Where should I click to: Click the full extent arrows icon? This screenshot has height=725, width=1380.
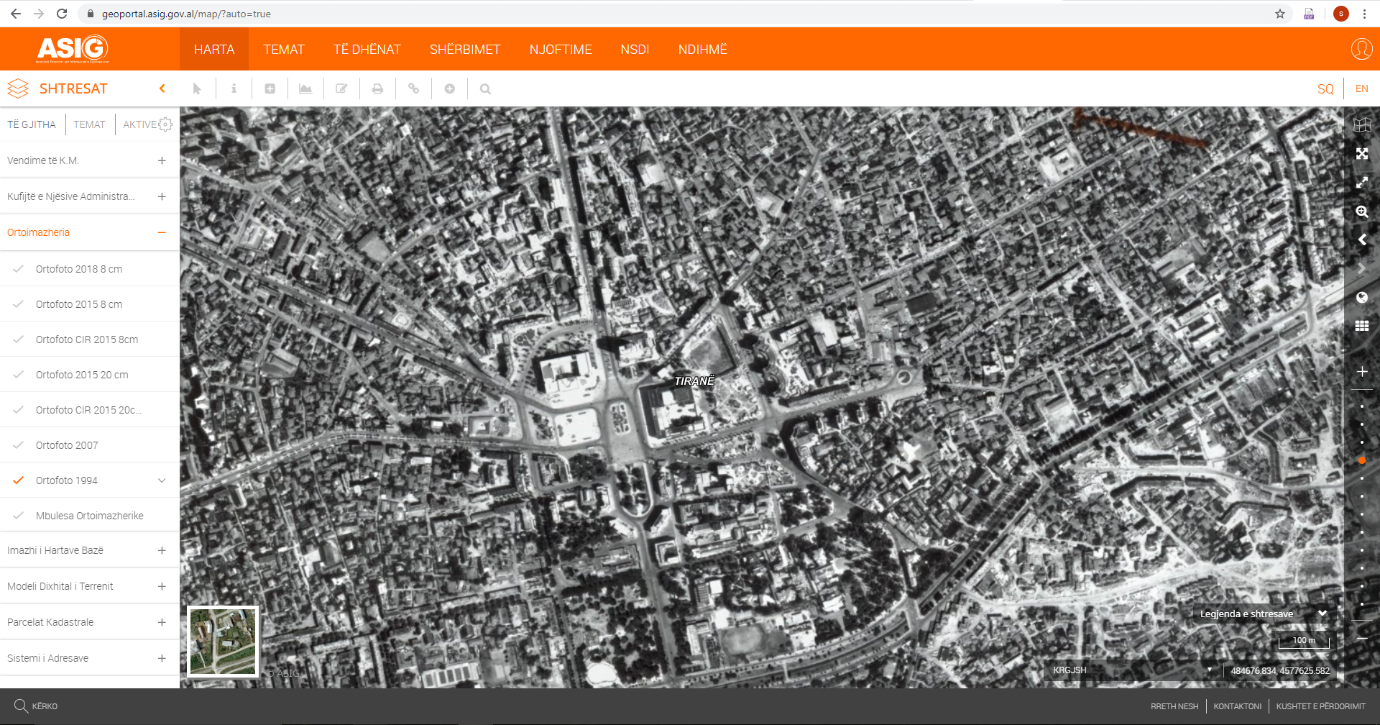[x=1361, y=154]
